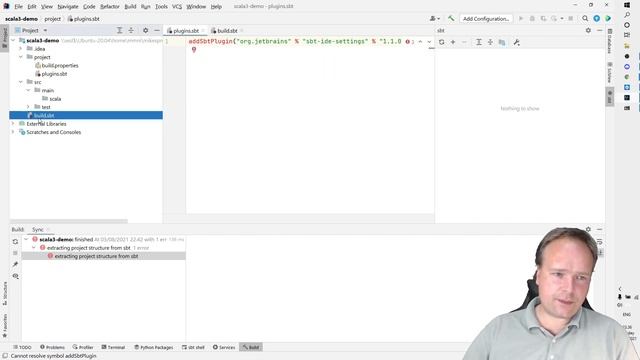This screenshot has height=360, width=640.
Task: Select build.properties file in tree
Action: (x=60, y=65)
